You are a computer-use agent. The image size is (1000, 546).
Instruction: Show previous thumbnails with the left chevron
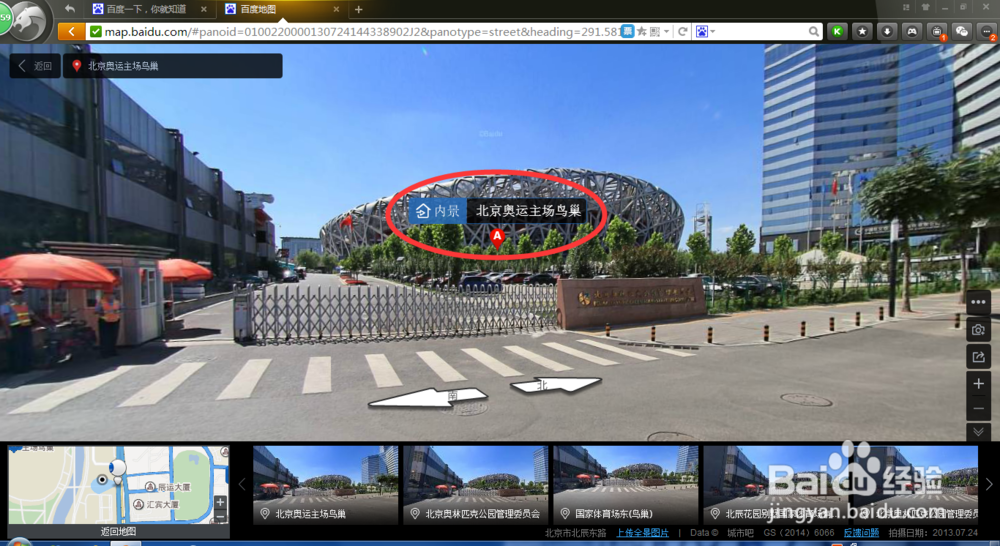tap(242, 485)
